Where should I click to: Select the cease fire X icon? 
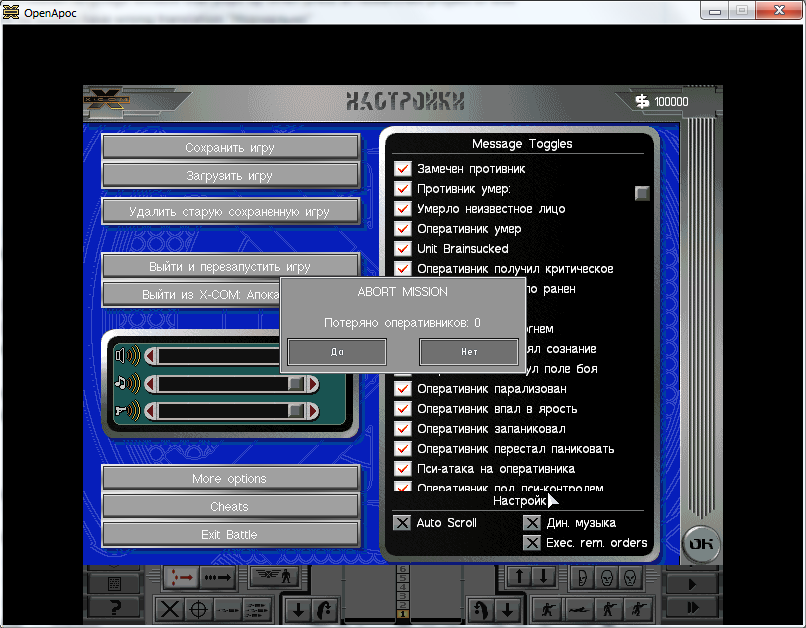click(169, 609)
